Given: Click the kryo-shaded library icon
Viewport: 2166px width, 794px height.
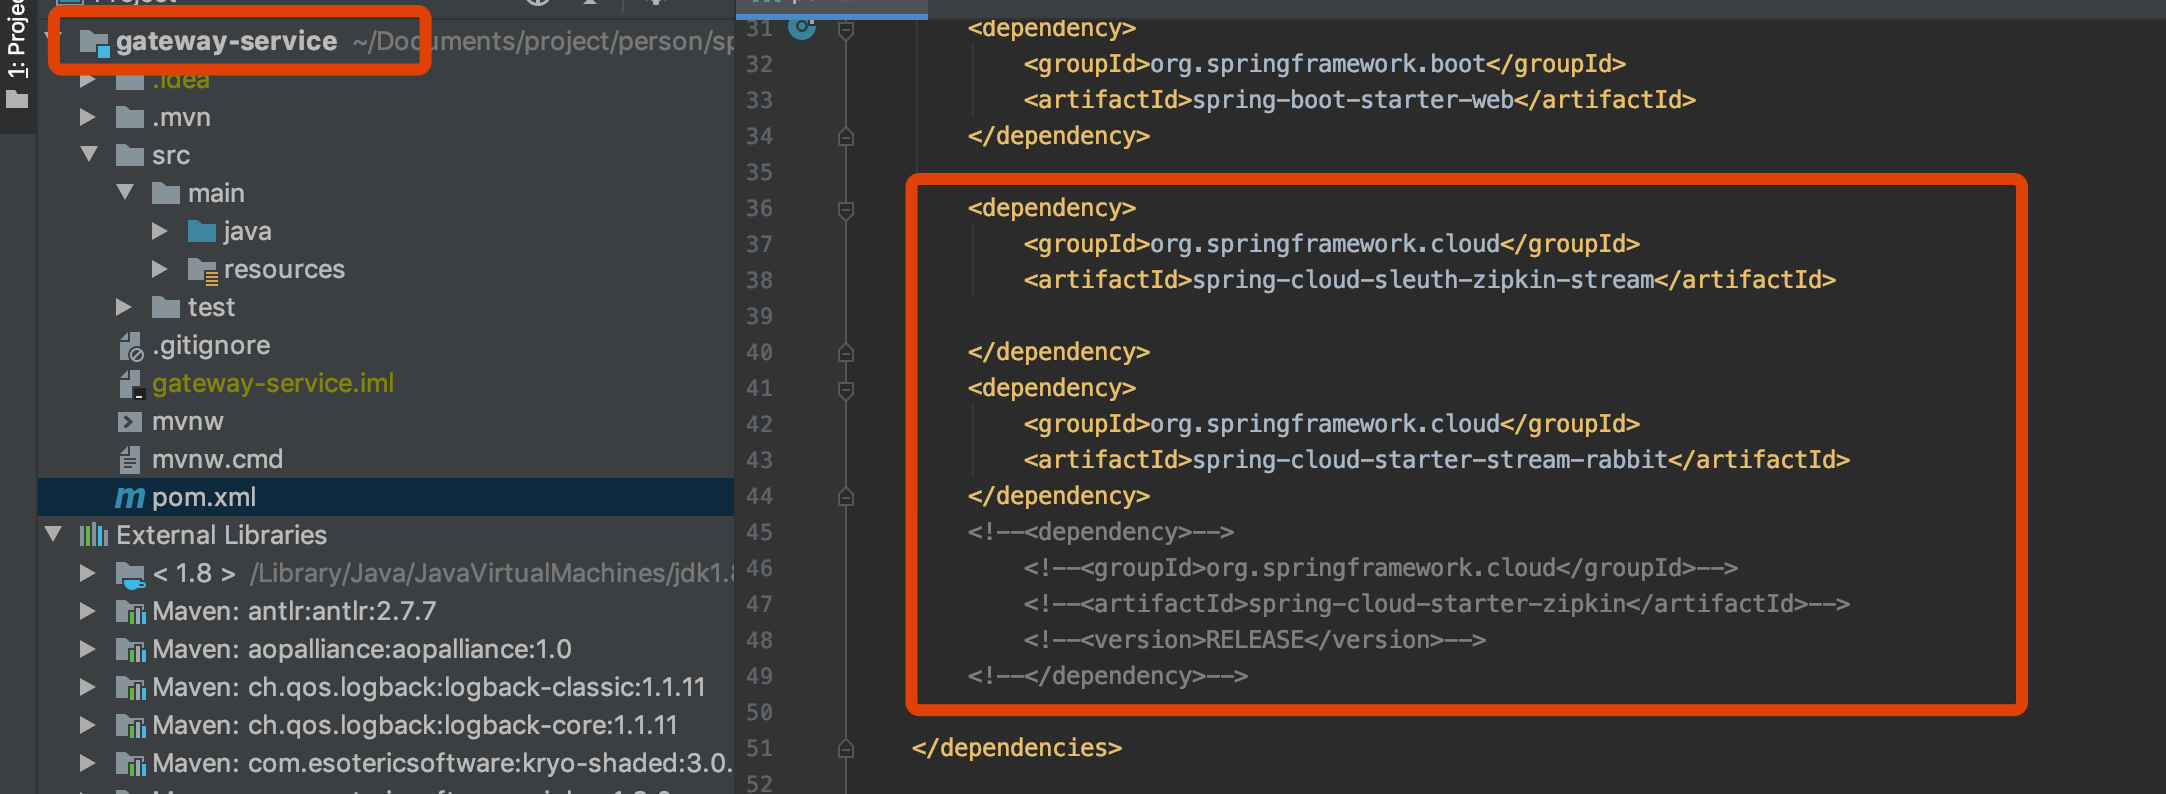Looking at the screenshot, I should (x=131, y=763).
